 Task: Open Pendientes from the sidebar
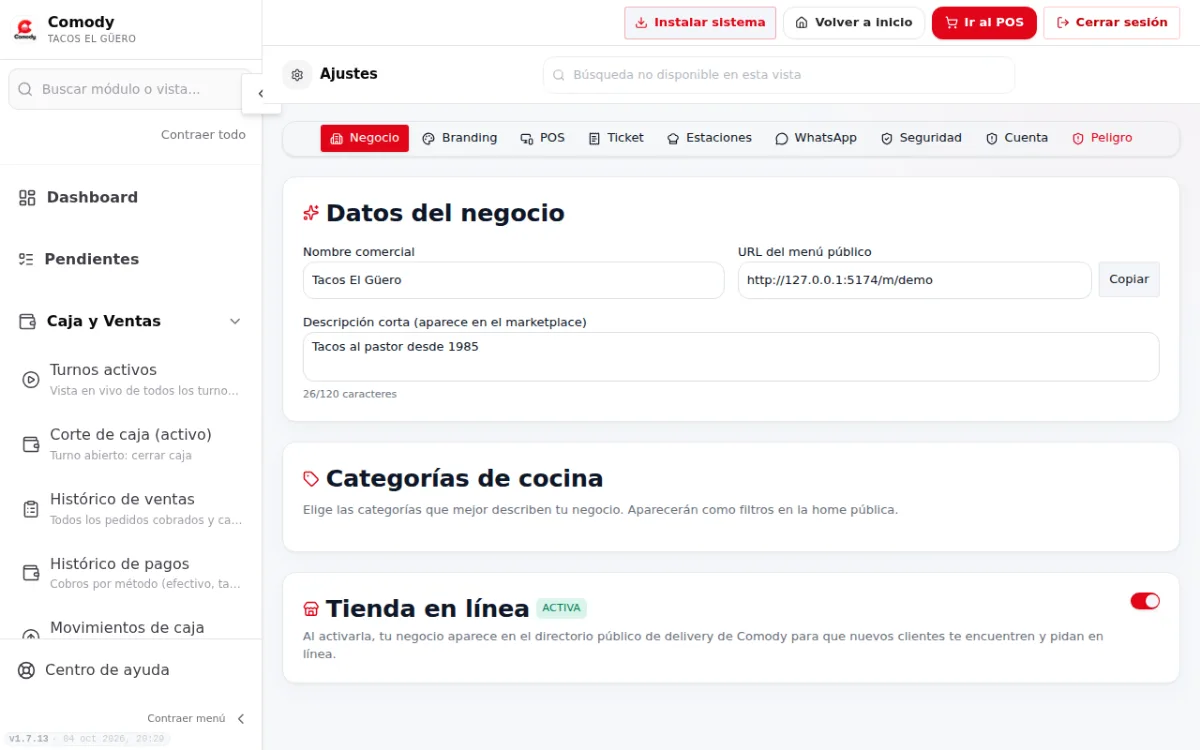coord(131,259)
